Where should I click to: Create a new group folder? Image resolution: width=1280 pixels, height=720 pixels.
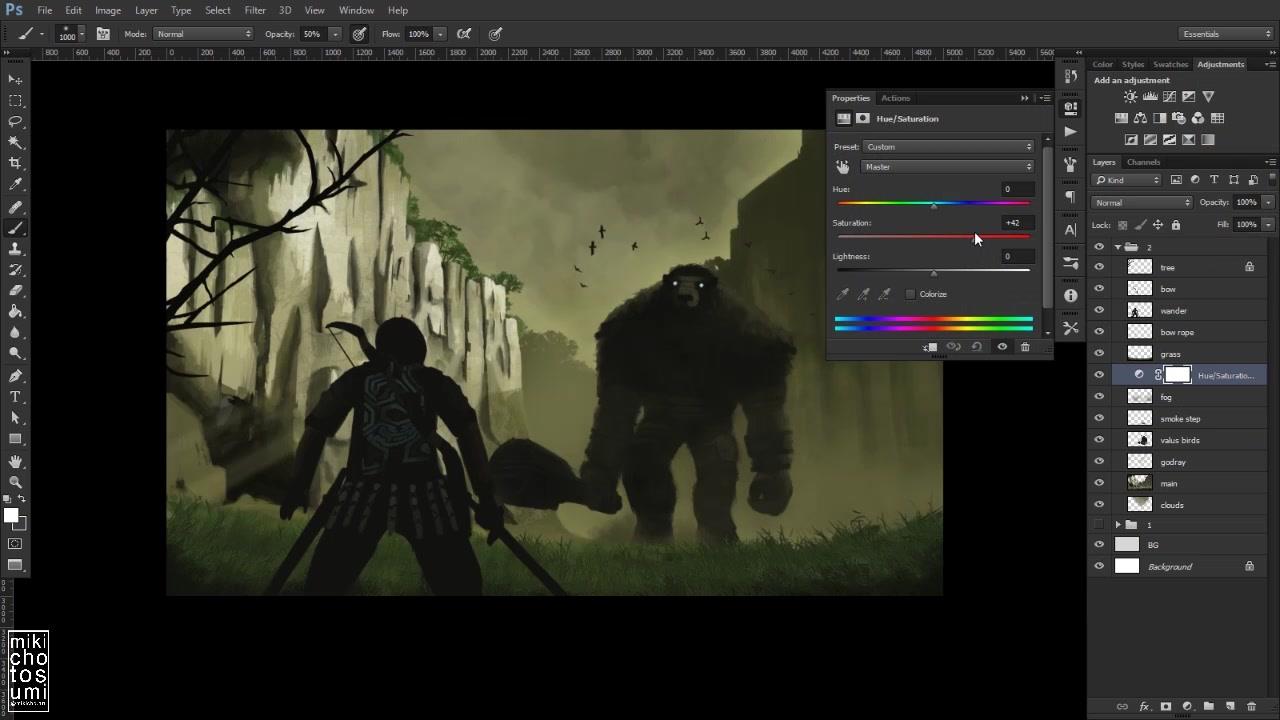pyautogui.click(x=1208, y=707)
